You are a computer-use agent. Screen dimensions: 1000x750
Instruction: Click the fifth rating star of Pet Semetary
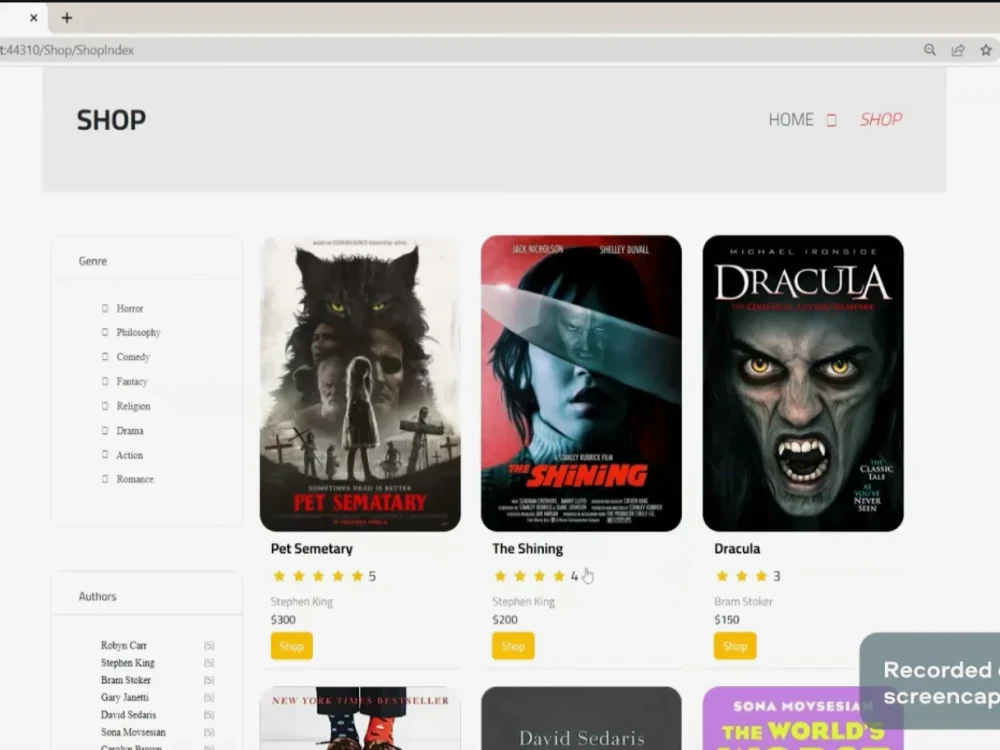point(357,576)
